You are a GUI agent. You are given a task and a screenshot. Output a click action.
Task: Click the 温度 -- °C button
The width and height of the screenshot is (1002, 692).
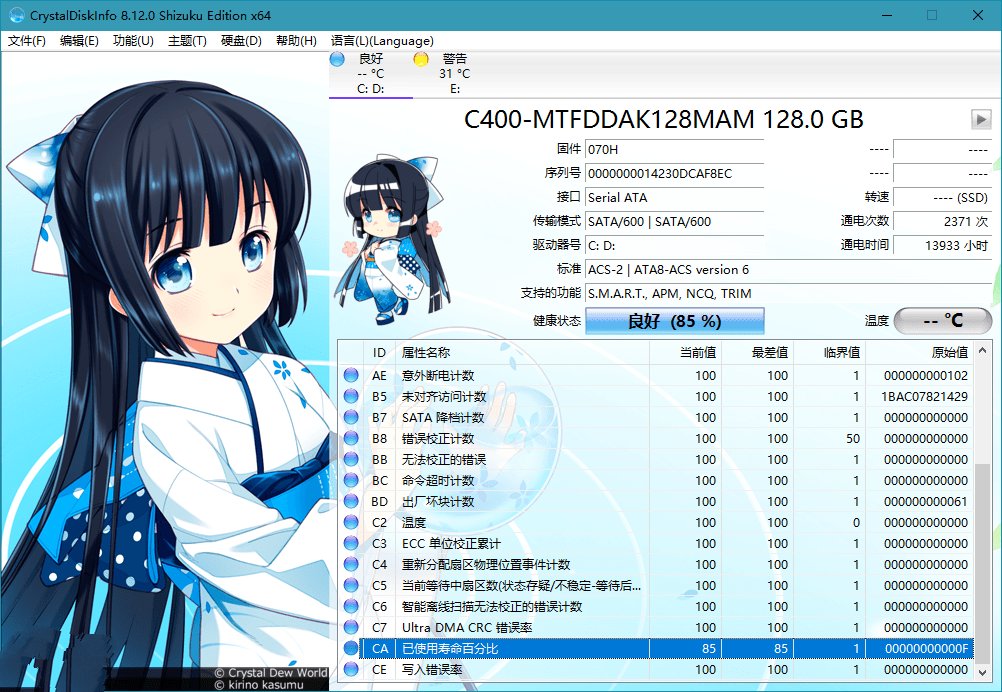tap(941, 321)
